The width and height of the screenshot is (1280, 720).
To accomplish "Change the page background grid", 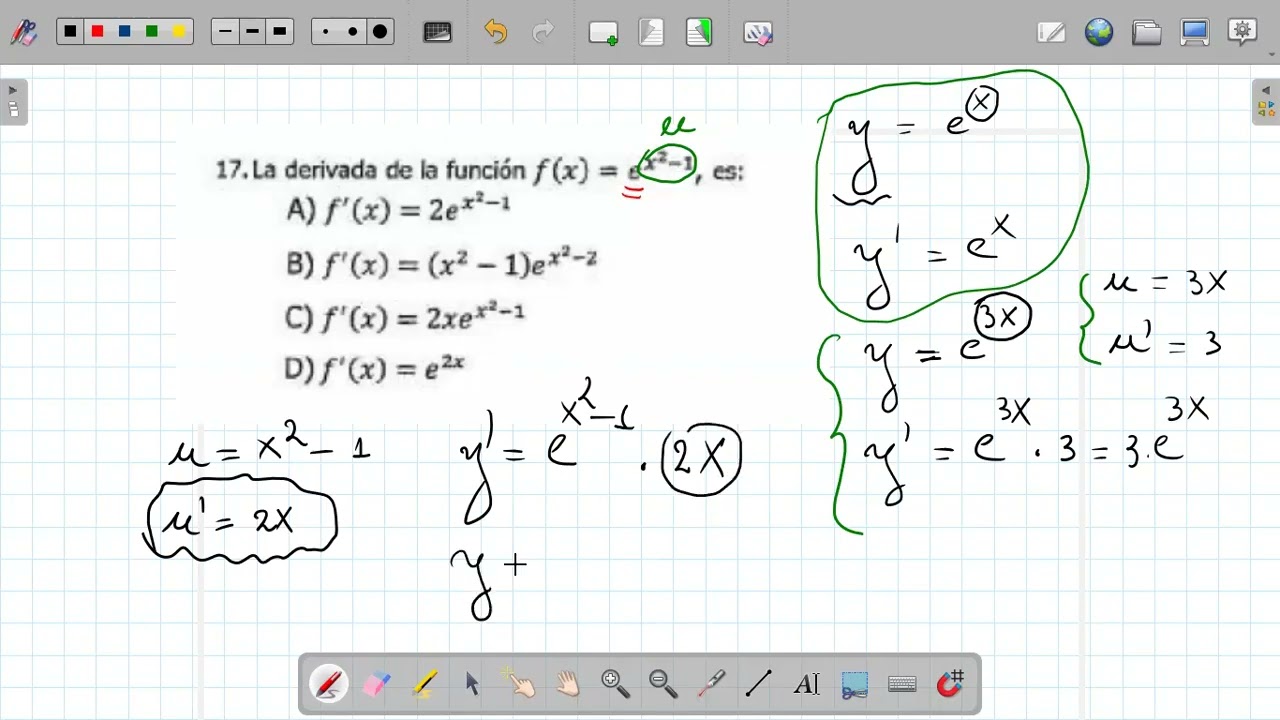I will (x=438, y=32).
